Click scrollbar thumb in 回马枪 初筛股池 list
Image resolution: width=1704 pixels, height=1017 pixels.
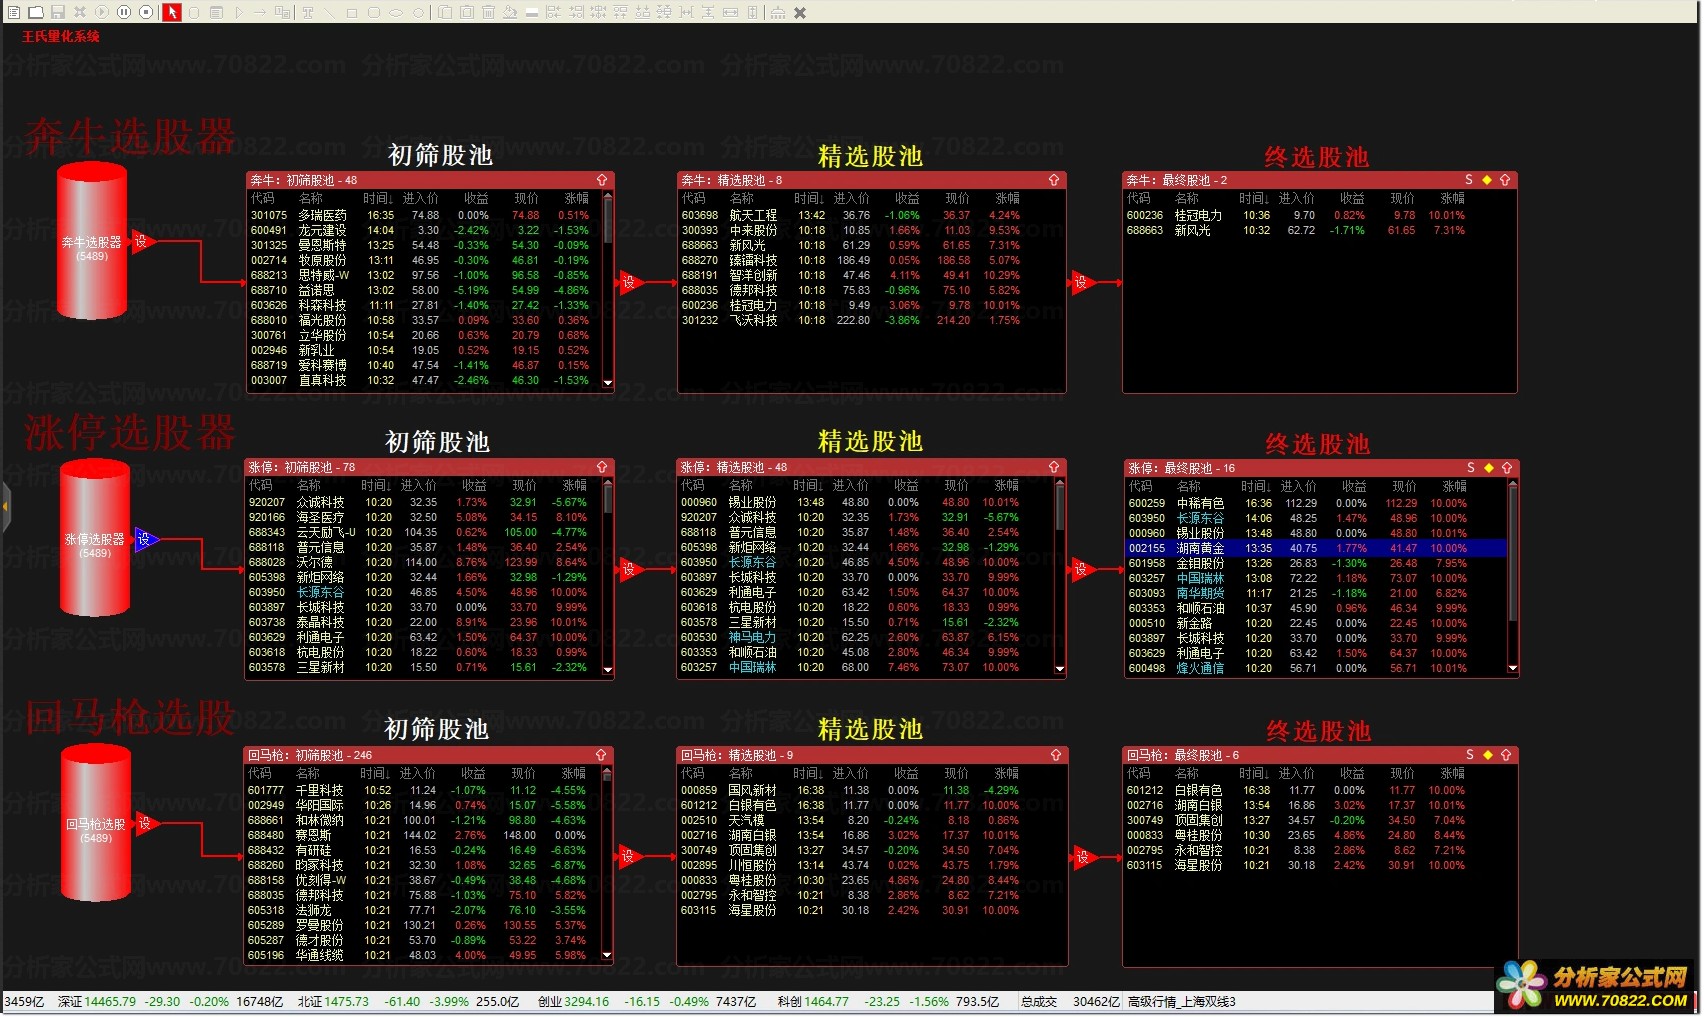pyautogui.click(x=607, y=776)
